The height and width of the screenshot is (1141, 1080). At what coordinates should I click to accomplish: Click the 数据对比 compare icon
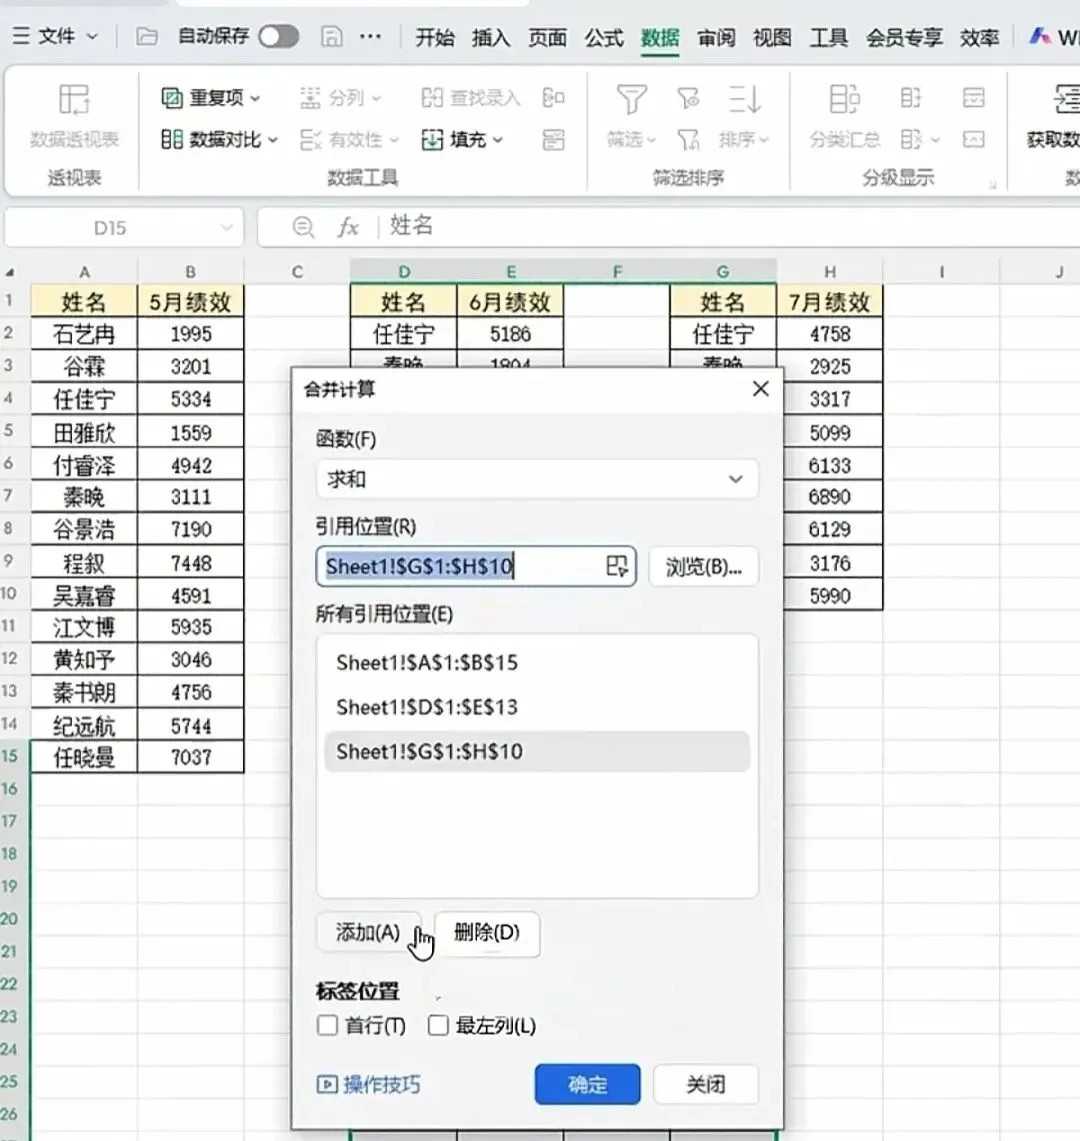tap(172, 139)
